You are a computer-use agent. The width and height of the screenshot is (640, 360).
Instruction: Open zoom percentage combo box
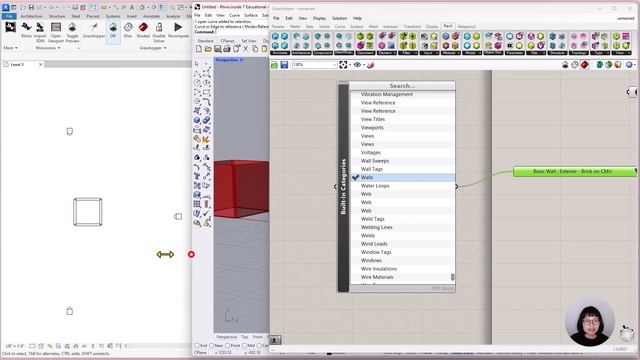pos(314,65)
